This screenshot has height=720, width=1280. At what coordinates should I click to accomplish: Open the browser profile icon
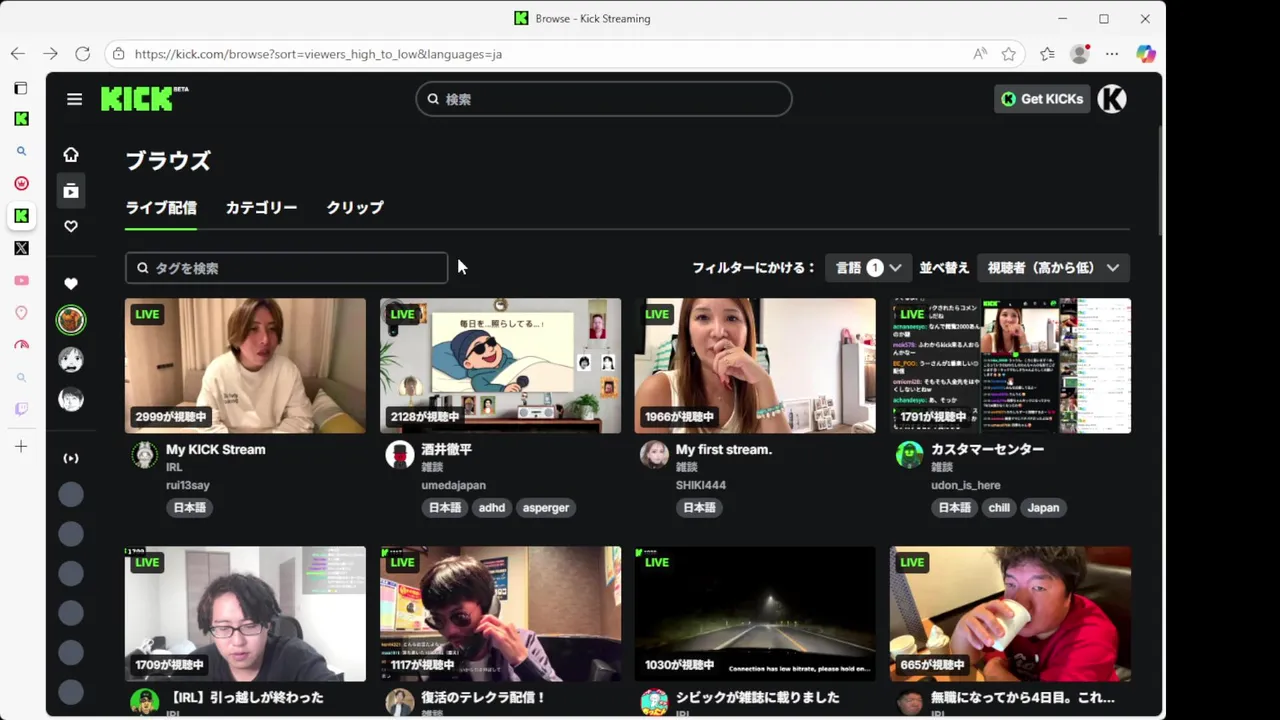coord(1079,54)
